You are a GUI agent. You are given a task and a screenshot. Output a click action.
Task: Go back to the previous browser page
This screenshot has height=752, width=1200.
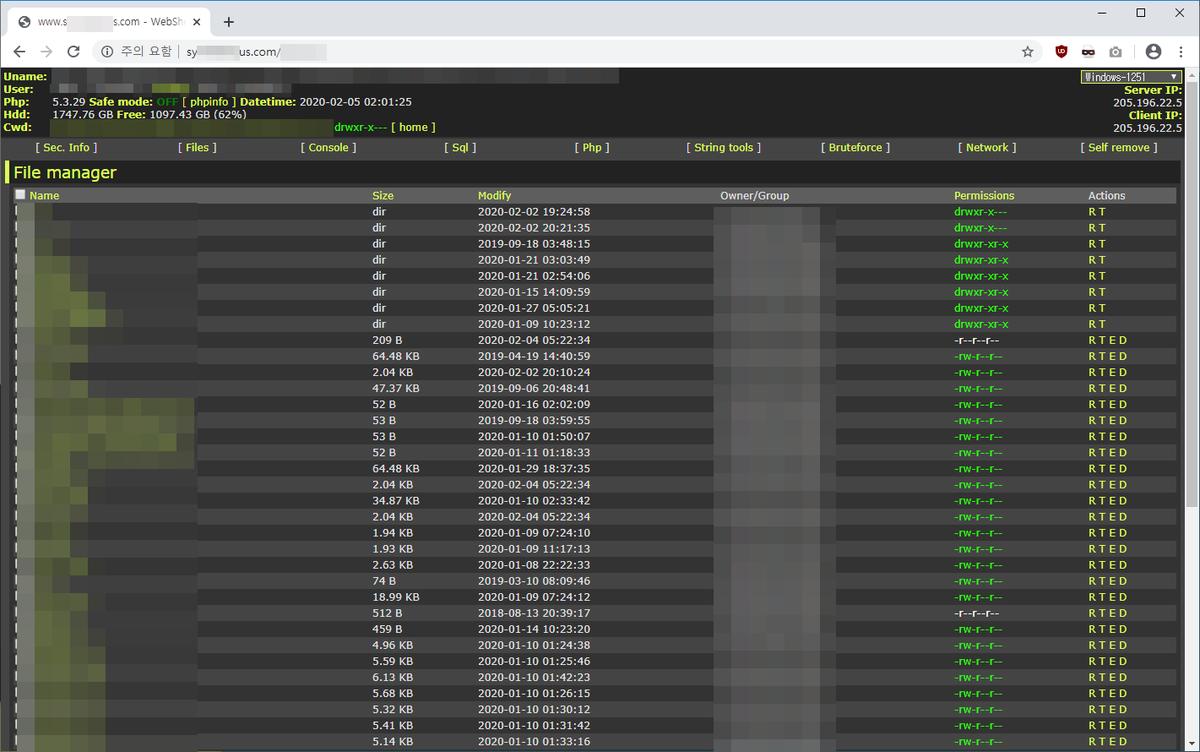20,52
